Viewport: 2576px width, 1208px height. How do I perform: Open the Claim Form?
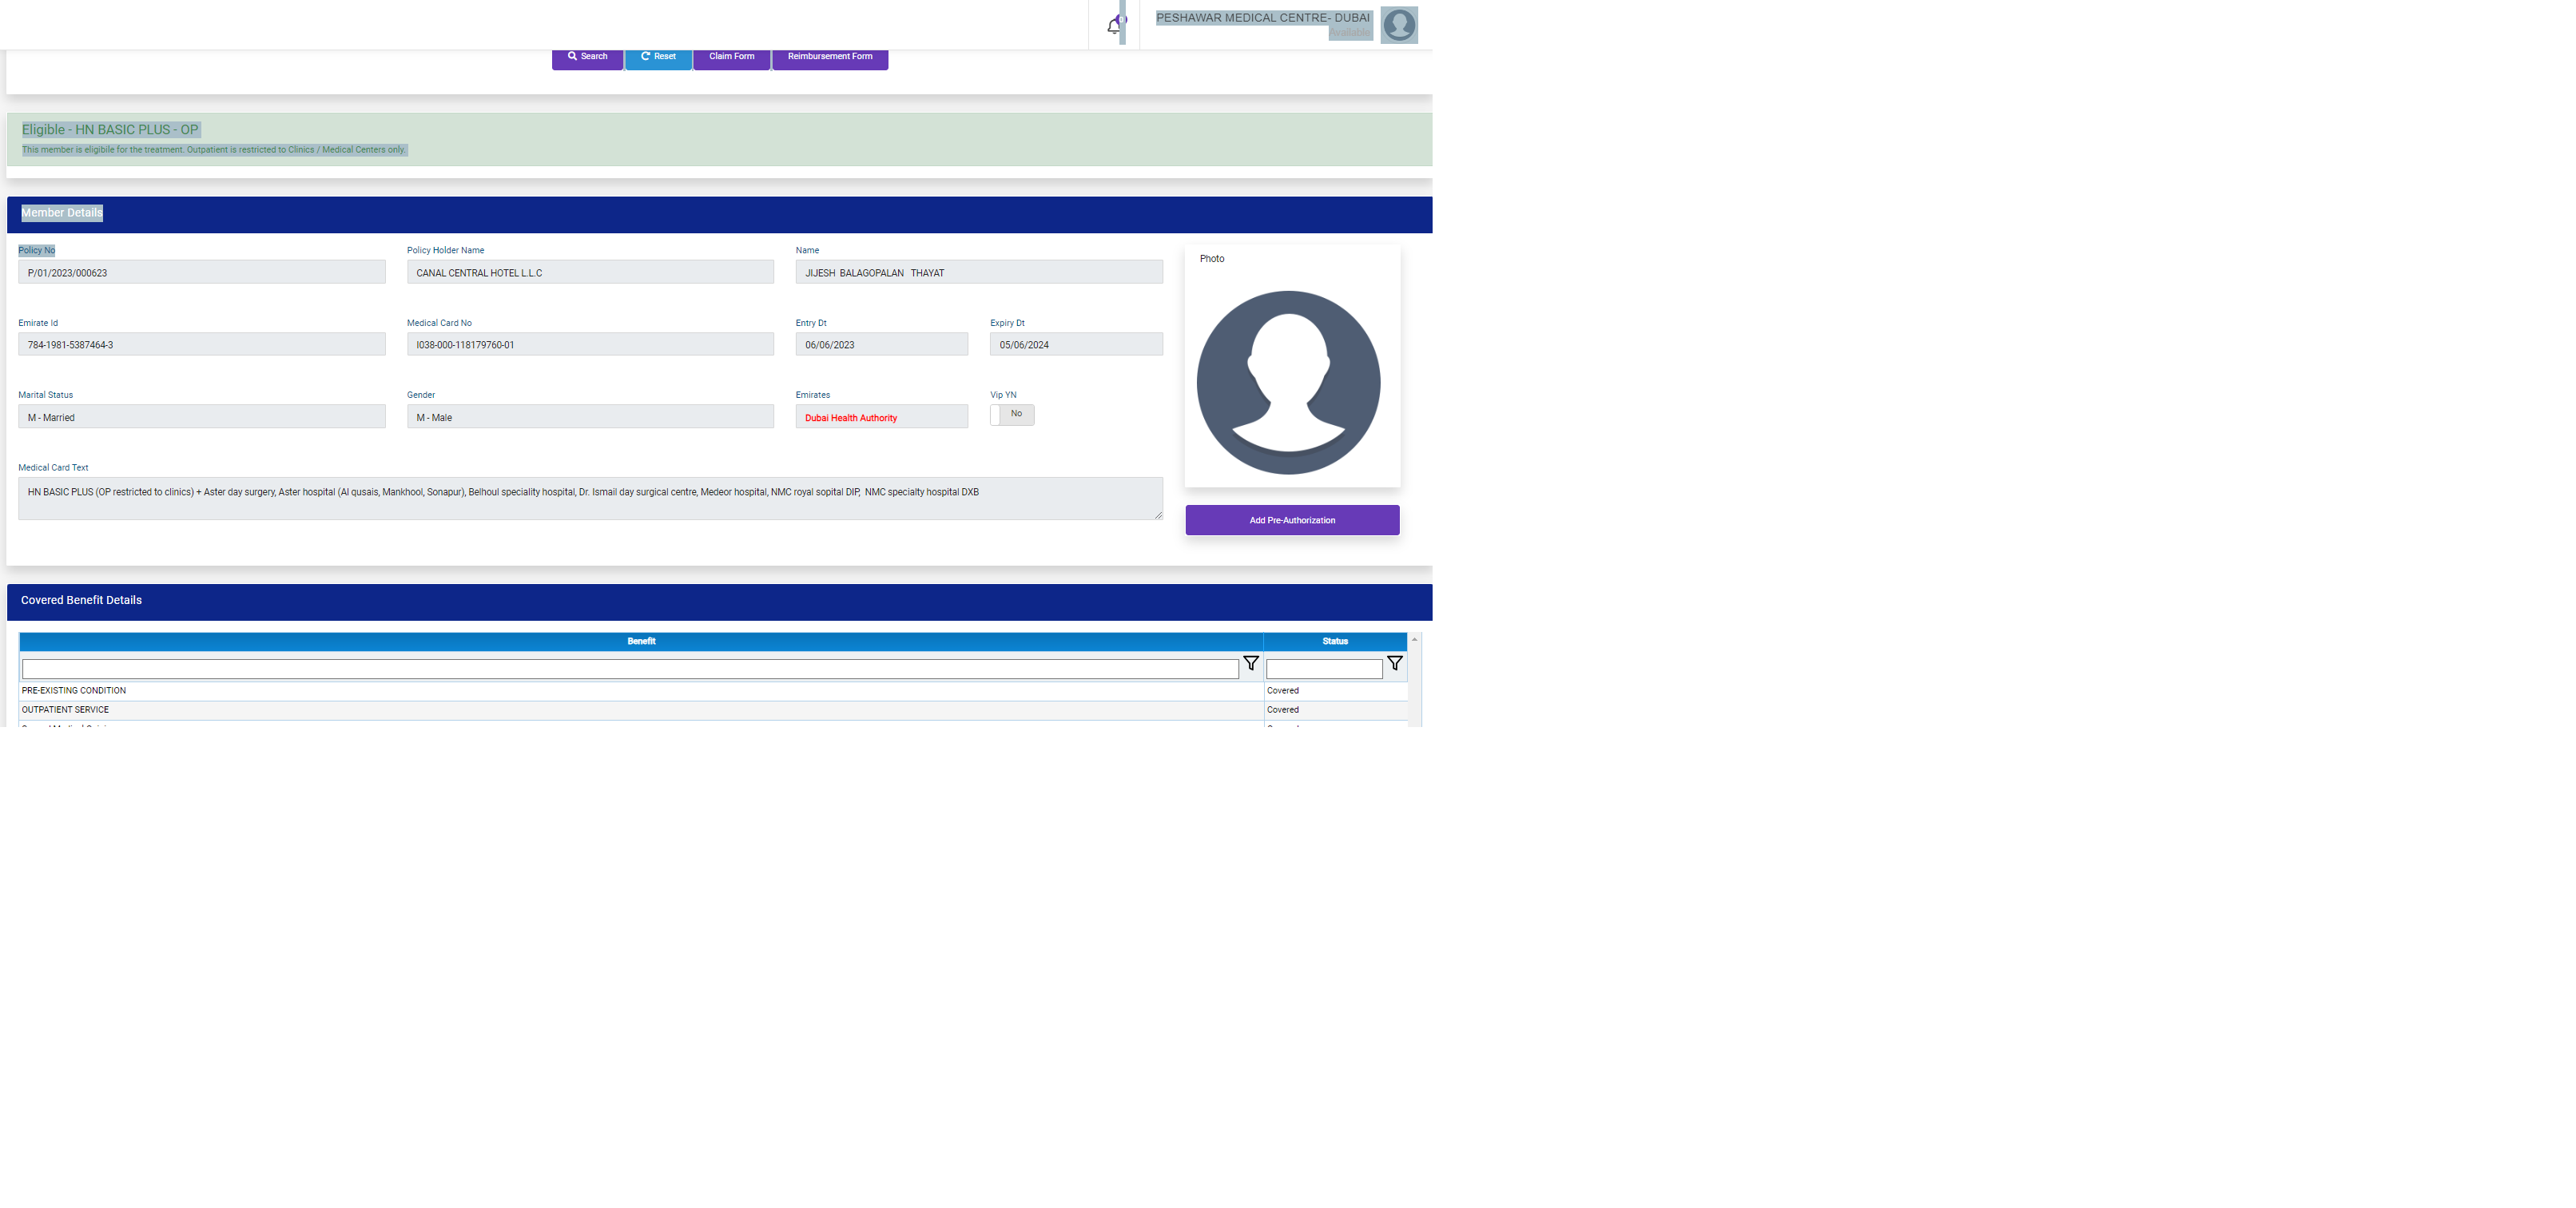point(731,57)
